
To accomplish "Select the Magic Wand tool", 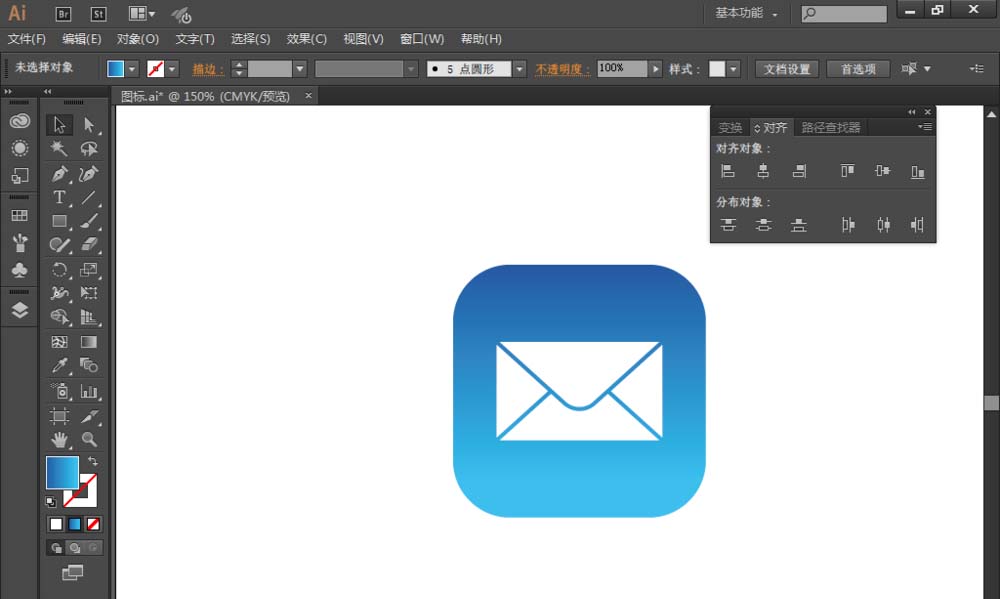I will click(x=59, y=149).
